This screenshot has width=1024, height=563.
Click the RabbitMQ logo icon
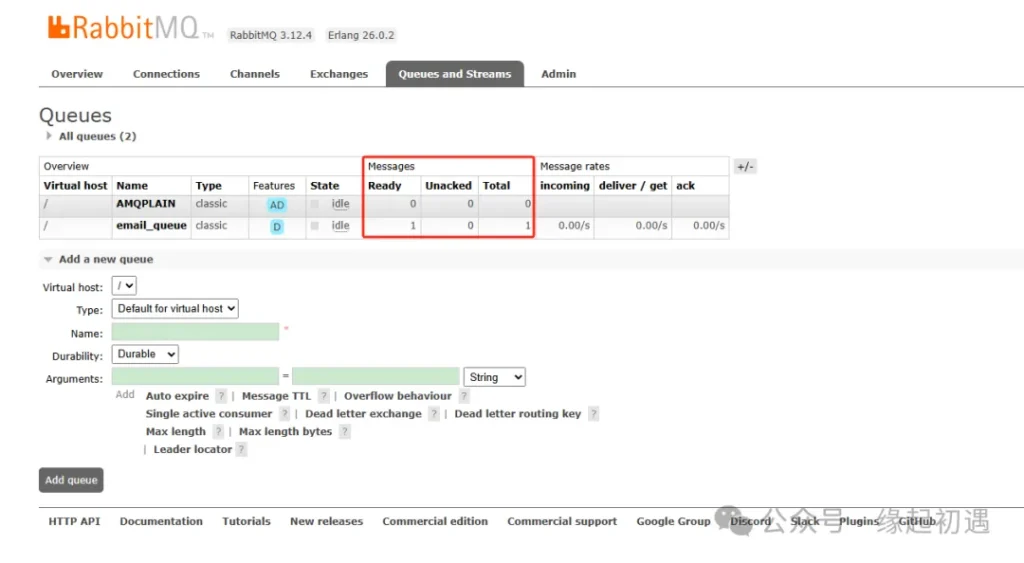58,28
